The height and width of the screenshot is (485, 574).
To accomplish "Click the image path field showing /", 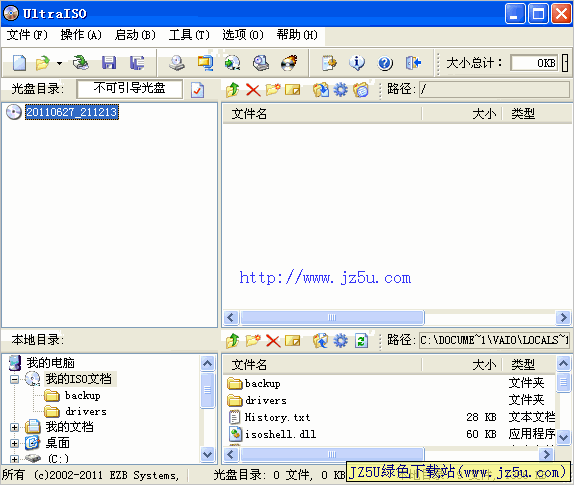I will [x=494, y=89].
